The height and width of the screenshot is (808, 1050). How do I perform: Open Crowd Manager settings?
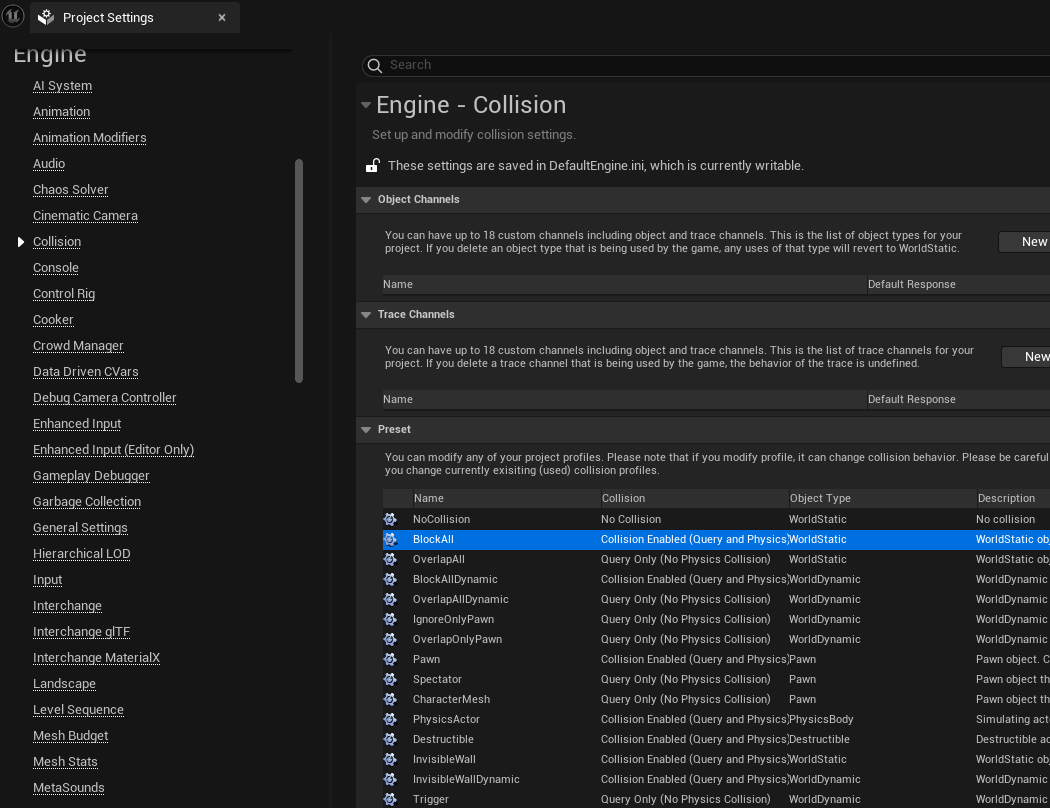[78, 346]
